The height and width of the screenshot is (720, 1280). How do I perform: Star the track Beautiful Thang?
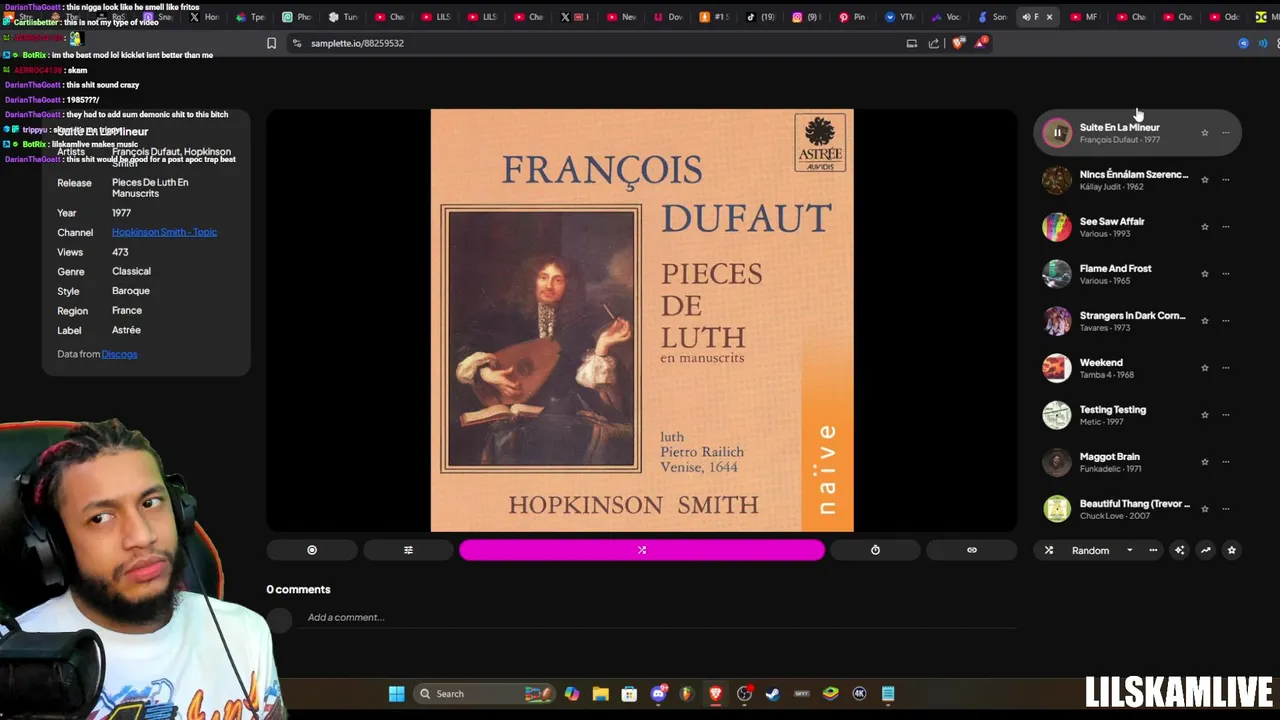click(1205, 509)
